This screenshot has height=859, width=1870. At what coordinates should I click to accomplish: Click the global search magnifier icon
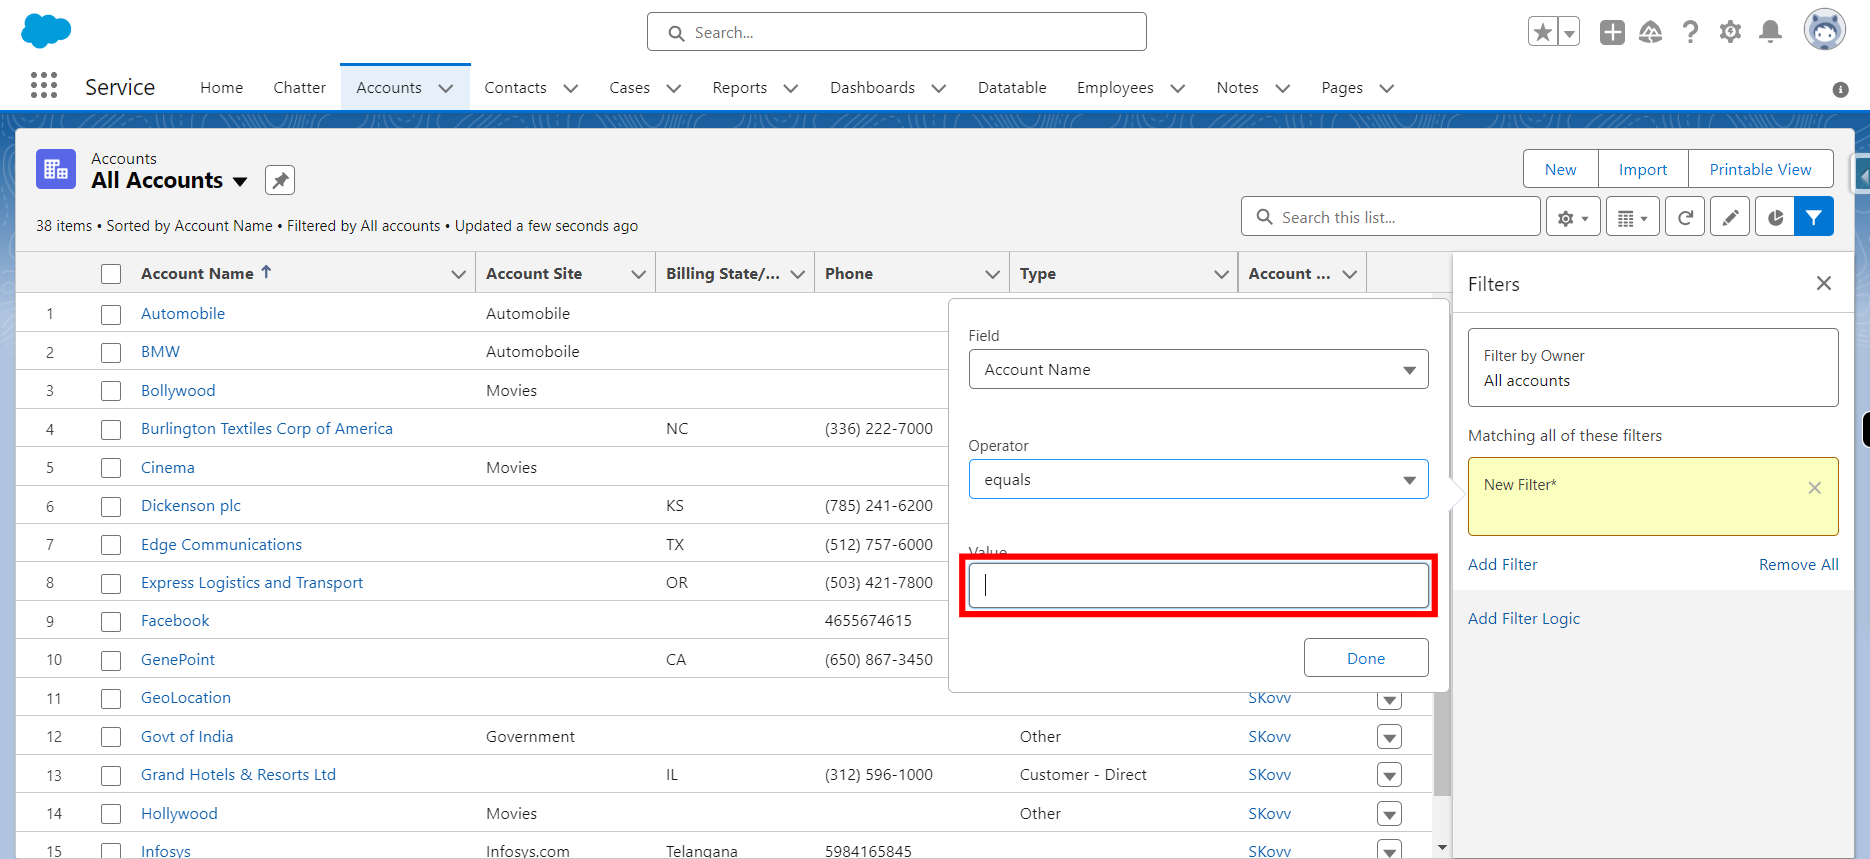click(x=676, y=33)
